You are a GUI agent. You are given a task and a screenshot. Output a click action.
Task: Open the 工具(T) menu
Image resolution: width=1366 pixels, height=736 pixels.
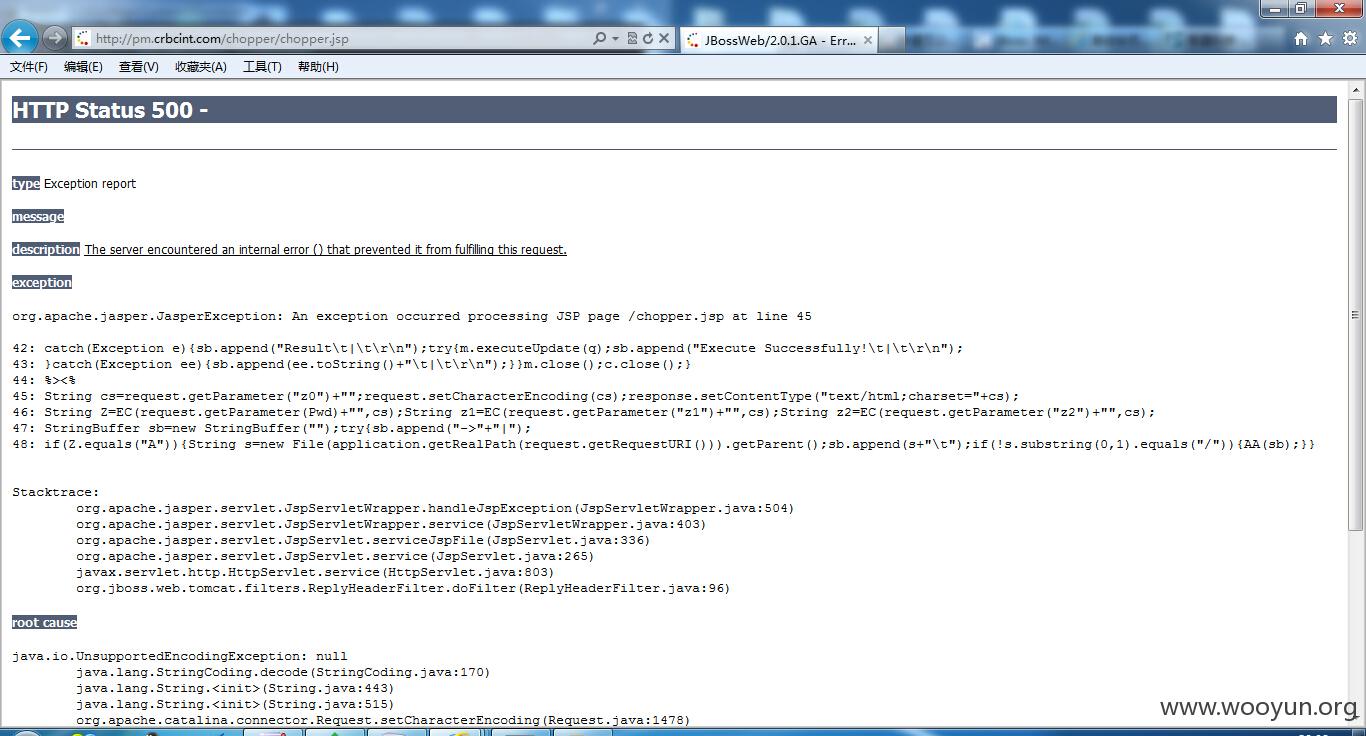[x=262, y=67]
